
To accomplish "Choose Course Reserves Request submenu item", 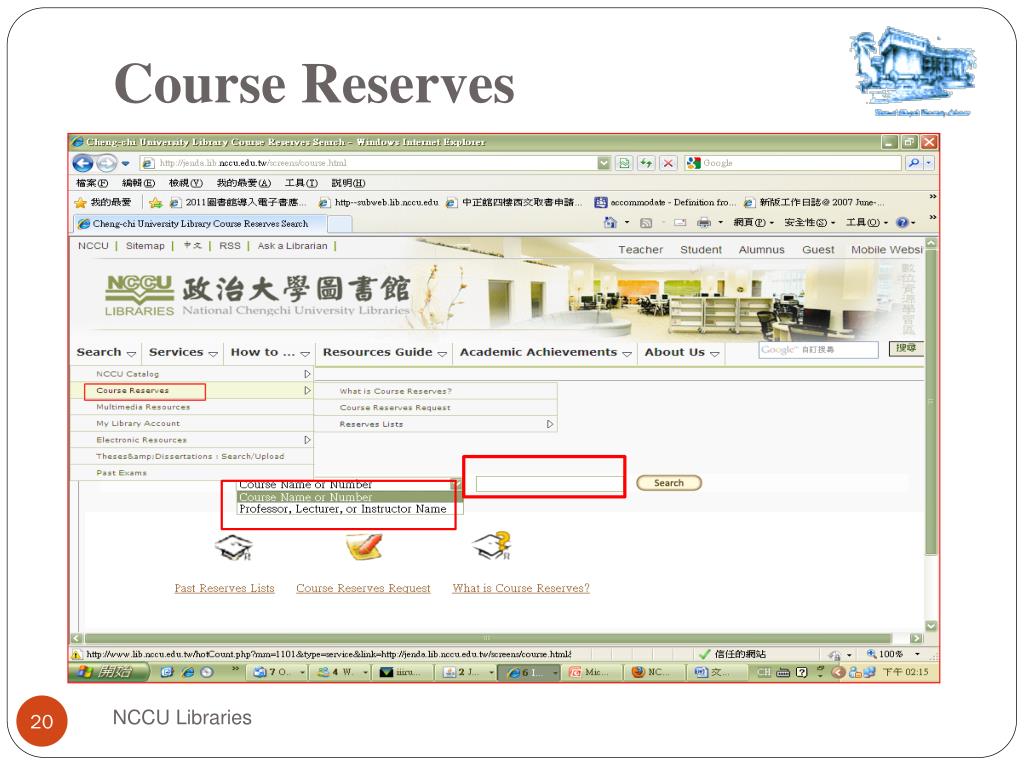I will tap(394, 408).
